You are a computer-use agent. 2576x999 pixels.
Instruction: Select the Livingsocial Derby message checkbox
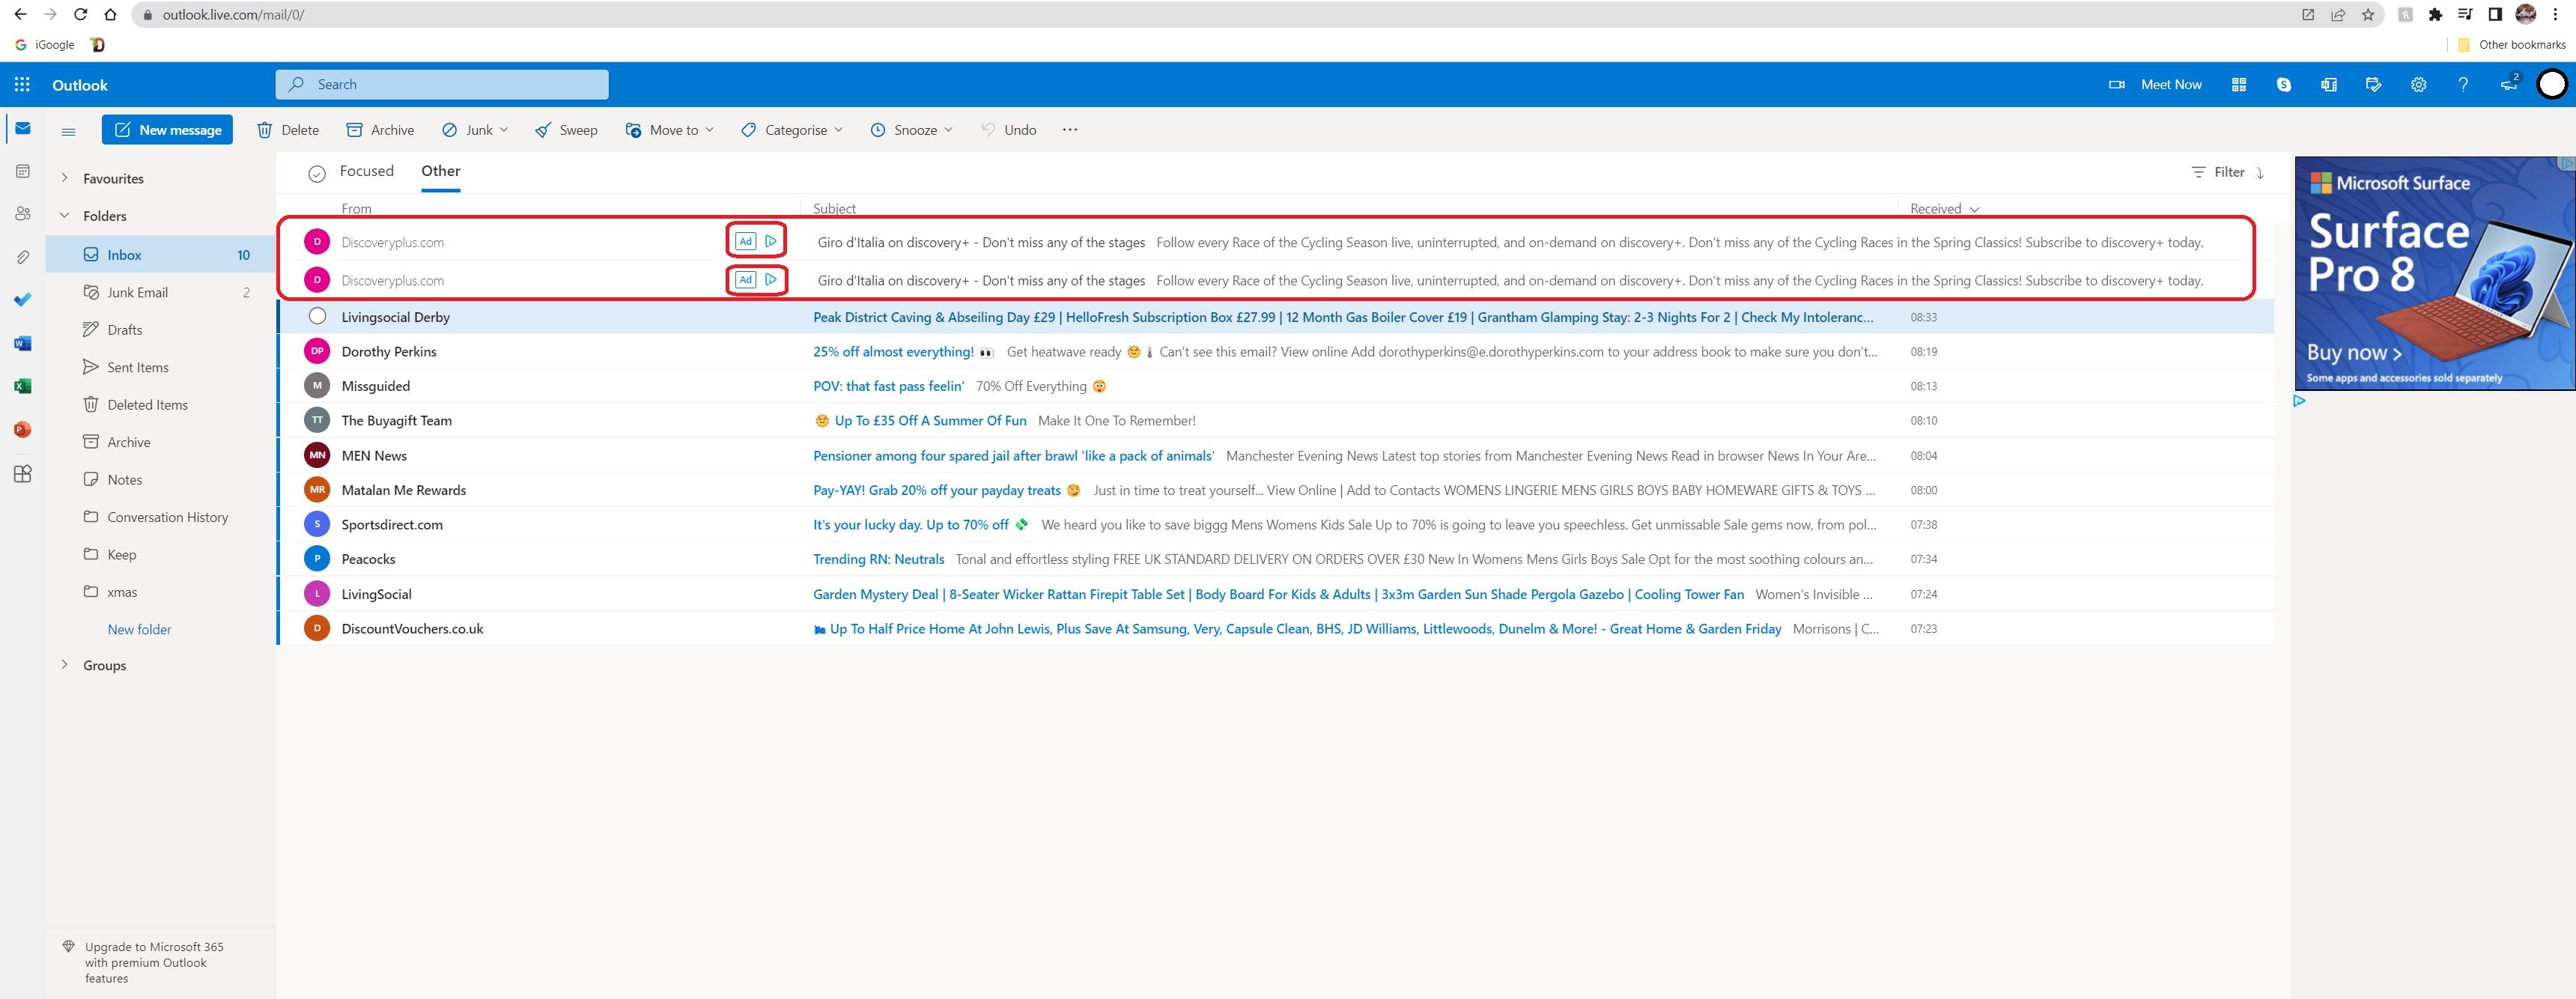[317, 316]
